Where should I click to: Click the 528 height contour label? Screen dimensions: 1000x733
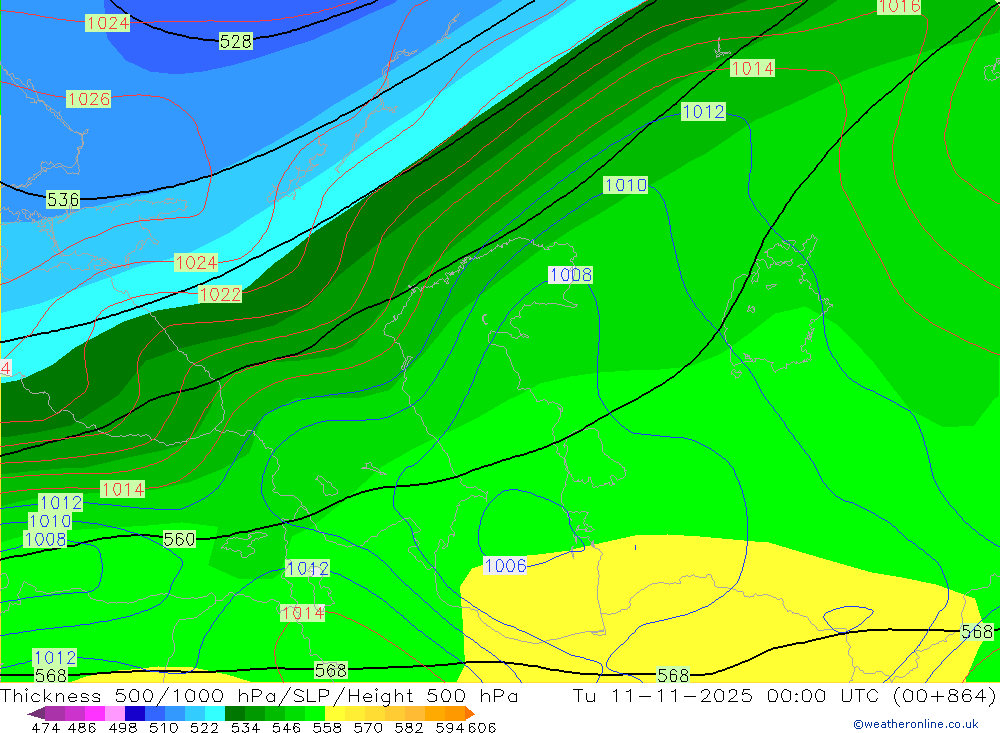235,41
